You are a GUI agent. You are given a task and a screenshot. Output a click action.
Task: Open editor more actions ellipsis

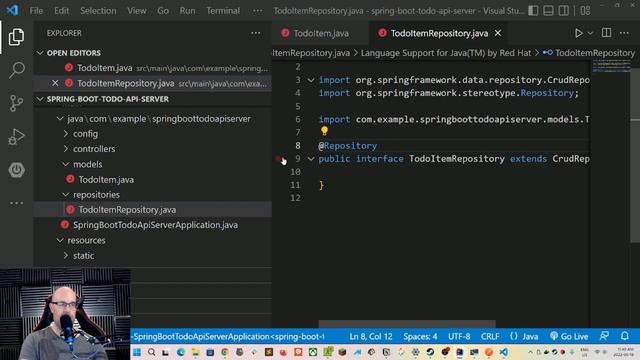coord(624,33)
